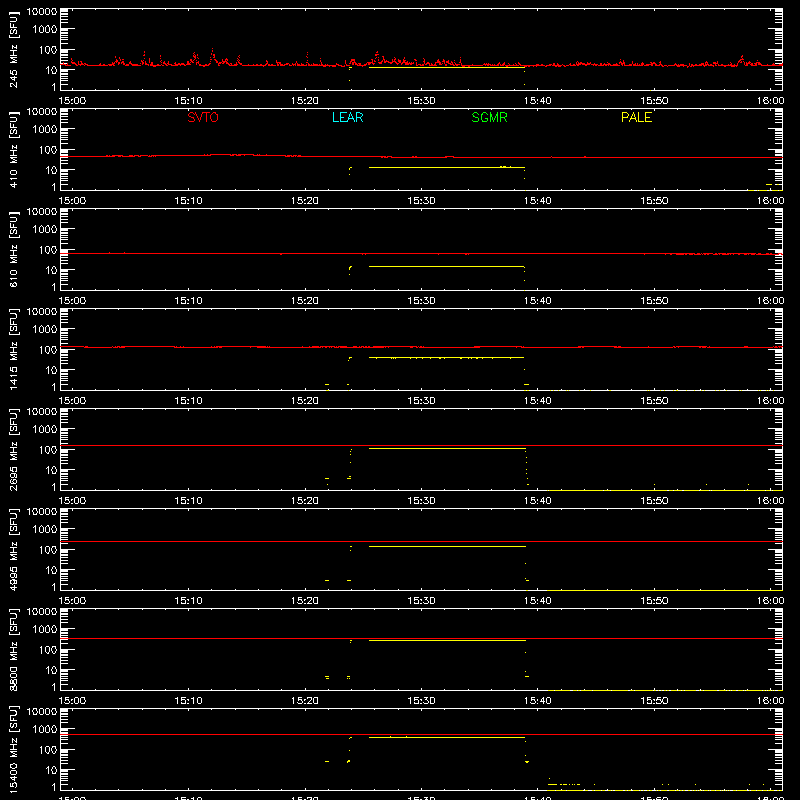Image resolution: width=800 pixels, height=800 pixels.
Task: Click the cyan LEAR station label
Action: tap(347, 117)
